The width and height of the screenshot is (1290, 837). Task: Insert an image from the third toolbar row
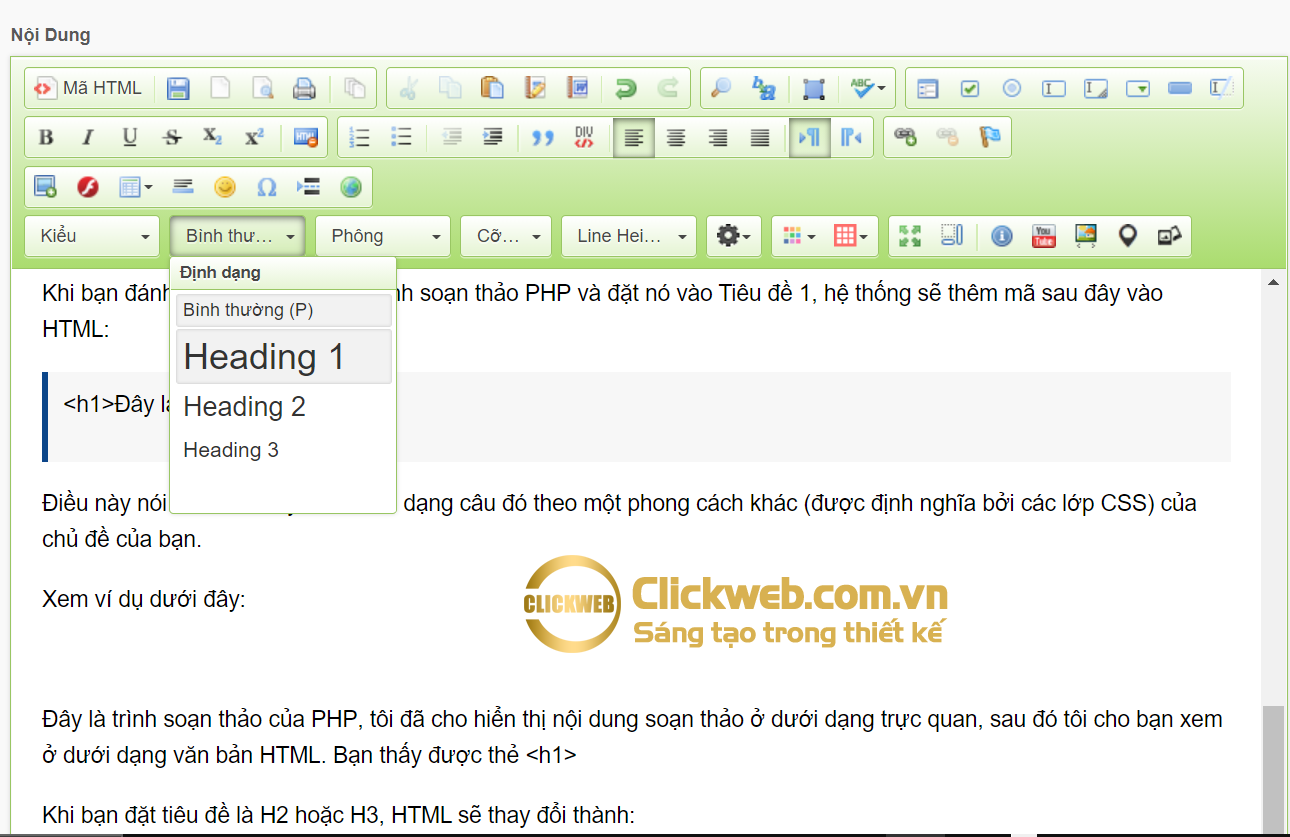(45, 187)
